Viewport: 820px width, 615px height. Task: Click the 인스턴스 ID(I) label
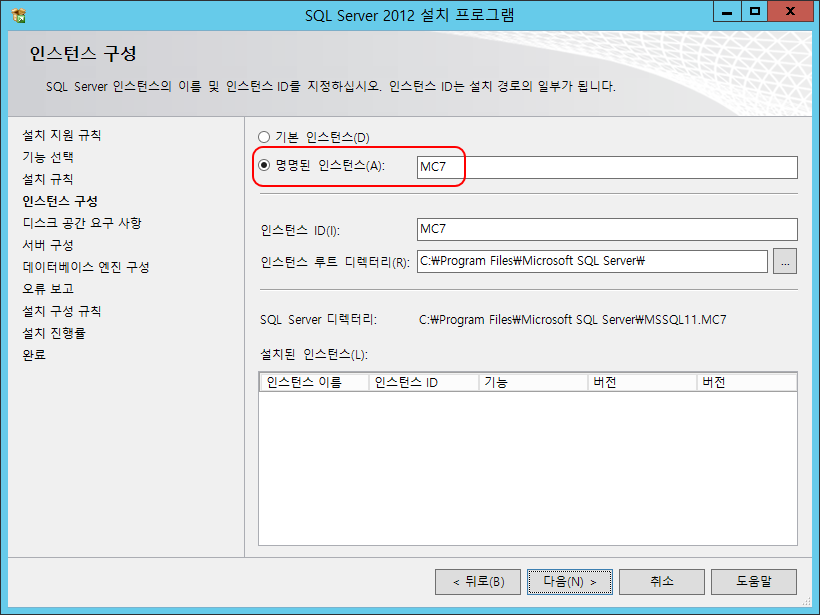pos(300,230)
